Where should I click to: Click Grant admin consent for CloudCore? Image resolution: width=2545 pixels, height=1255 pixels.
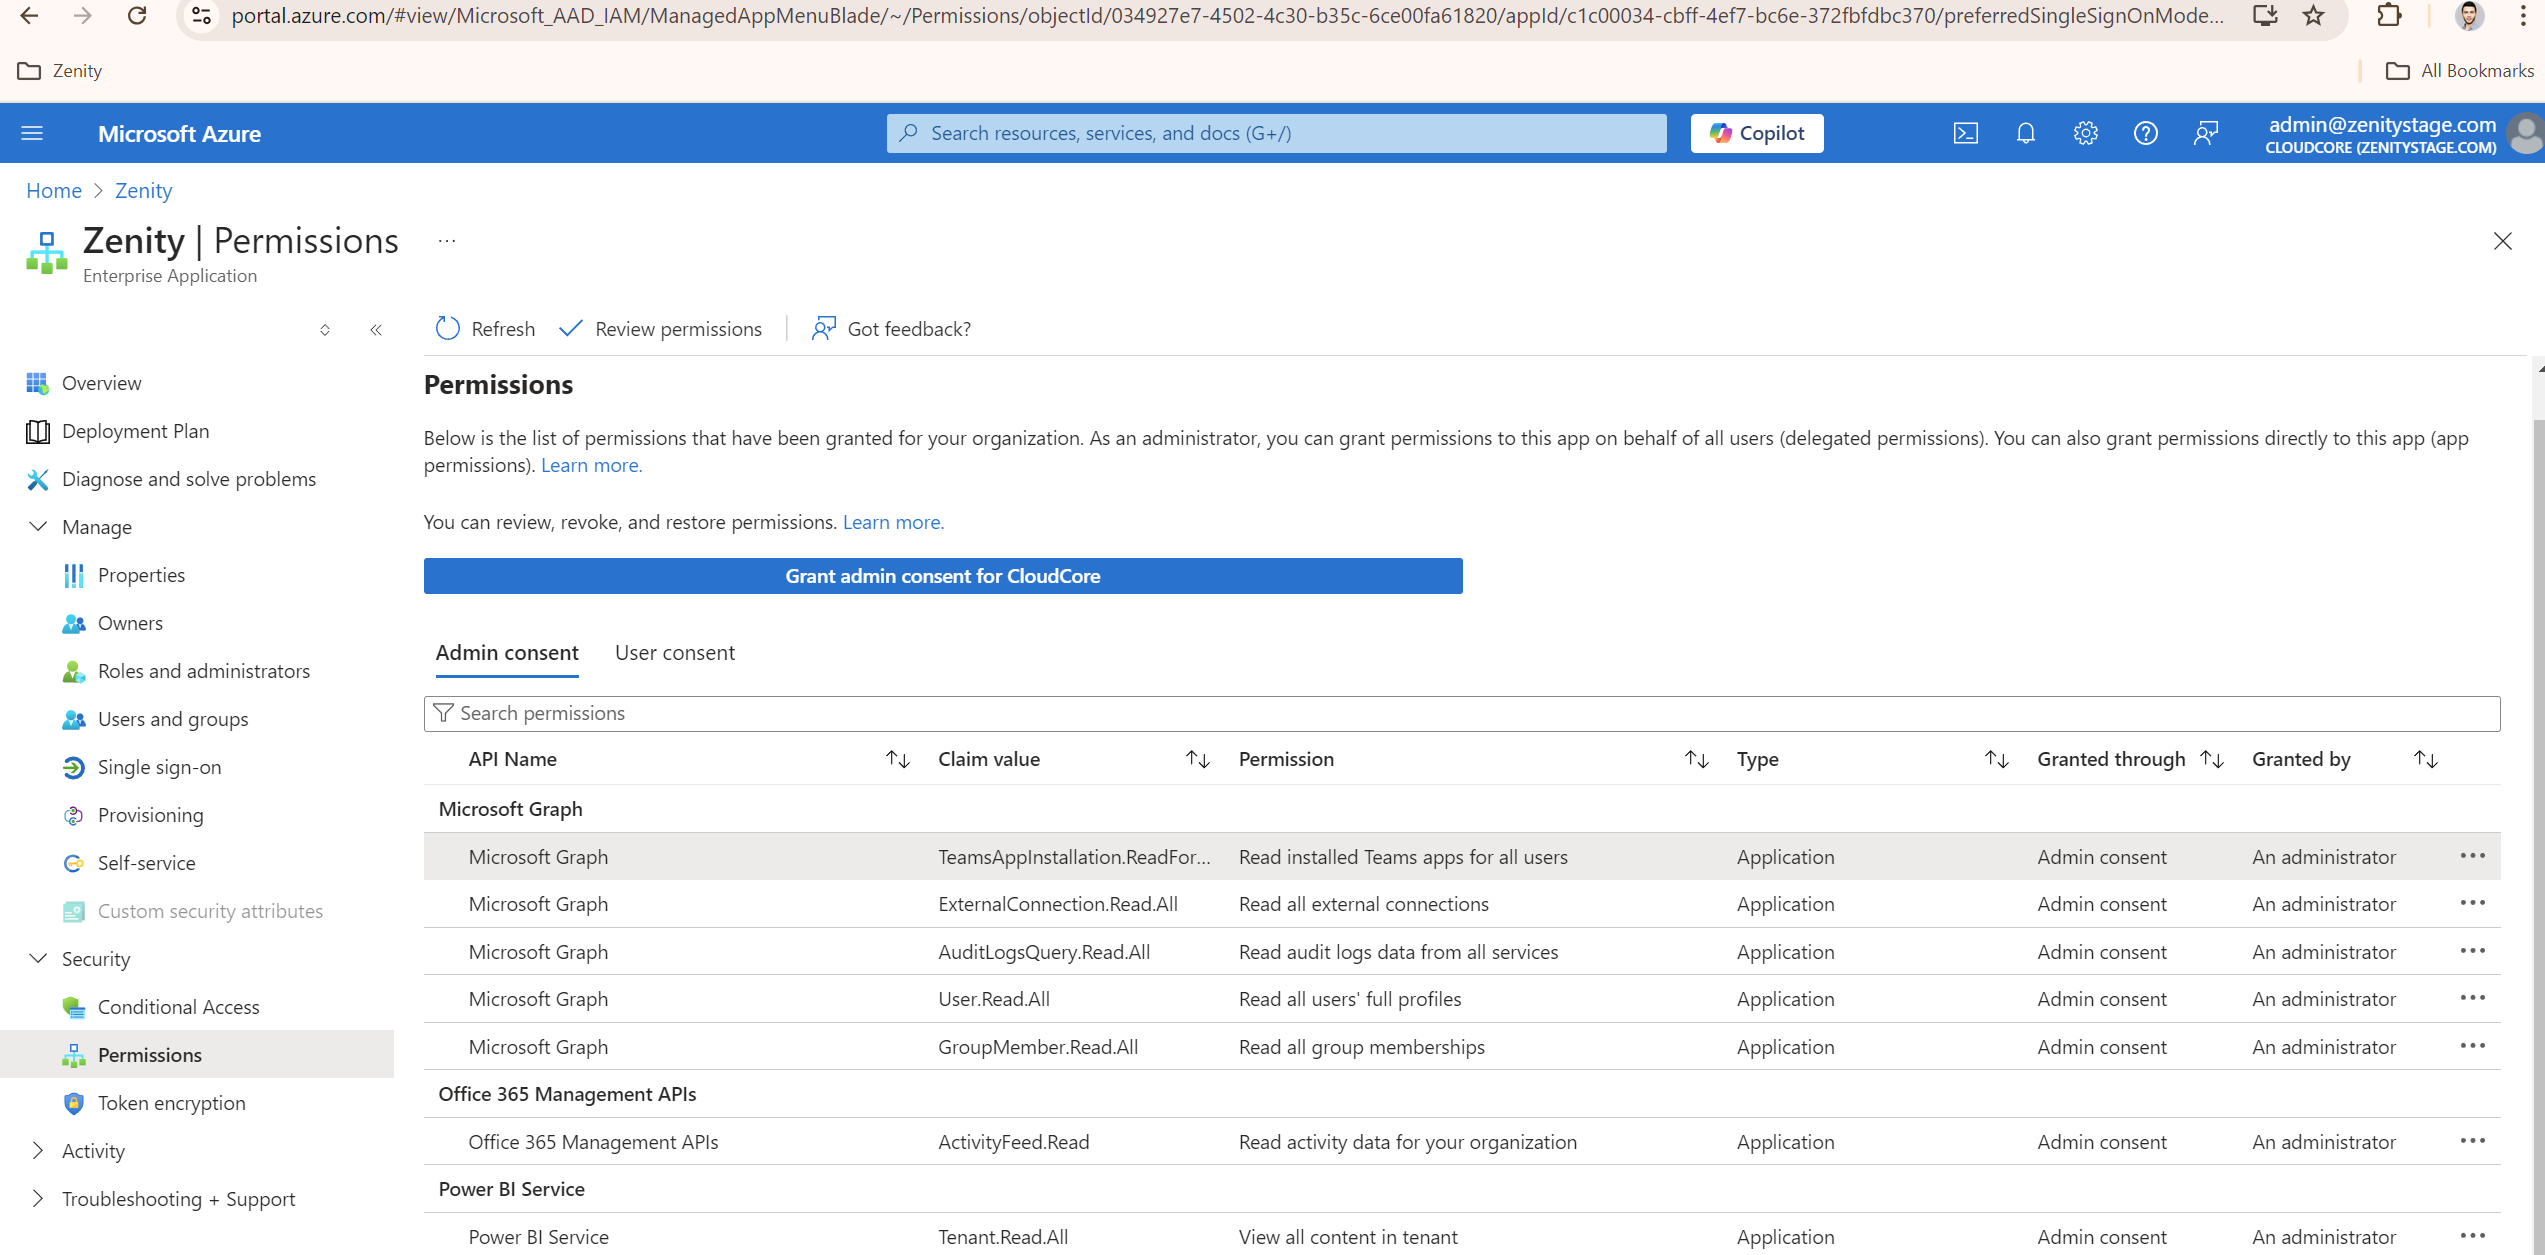click(942, 576)
